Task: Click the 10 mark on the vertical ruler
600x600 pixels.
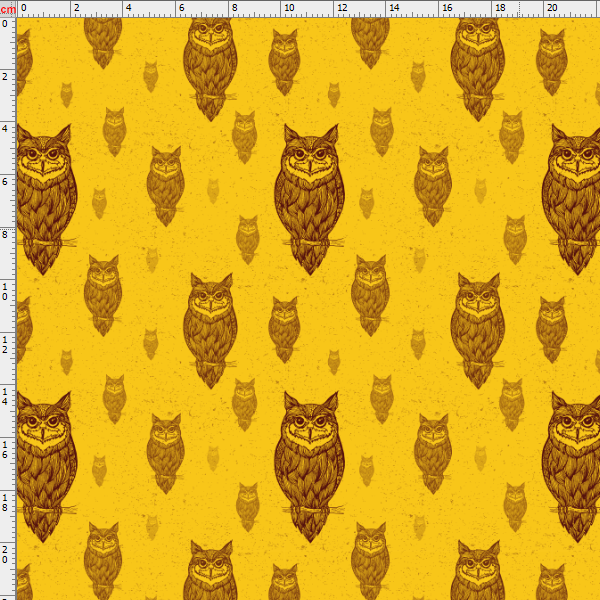Action: point(5,292)
